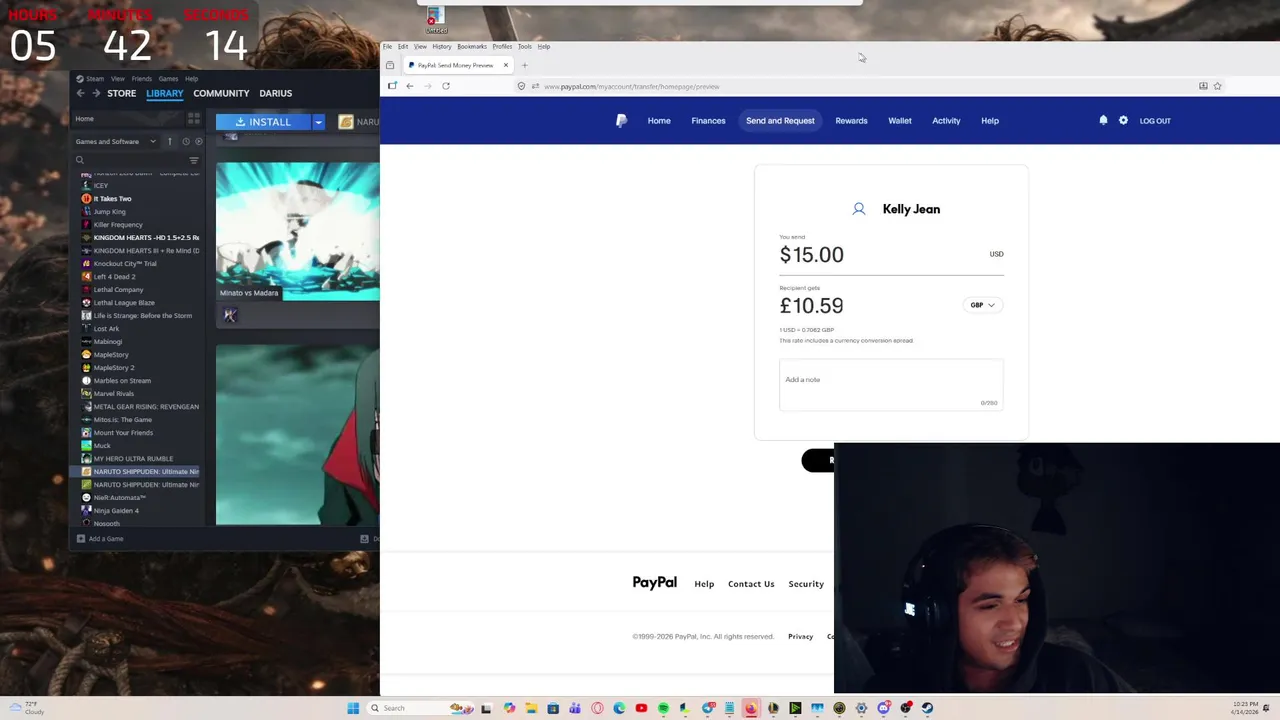Click Security link in PayPal footer
Viewport: 1280px width, 720px height.
pos(806,584)
